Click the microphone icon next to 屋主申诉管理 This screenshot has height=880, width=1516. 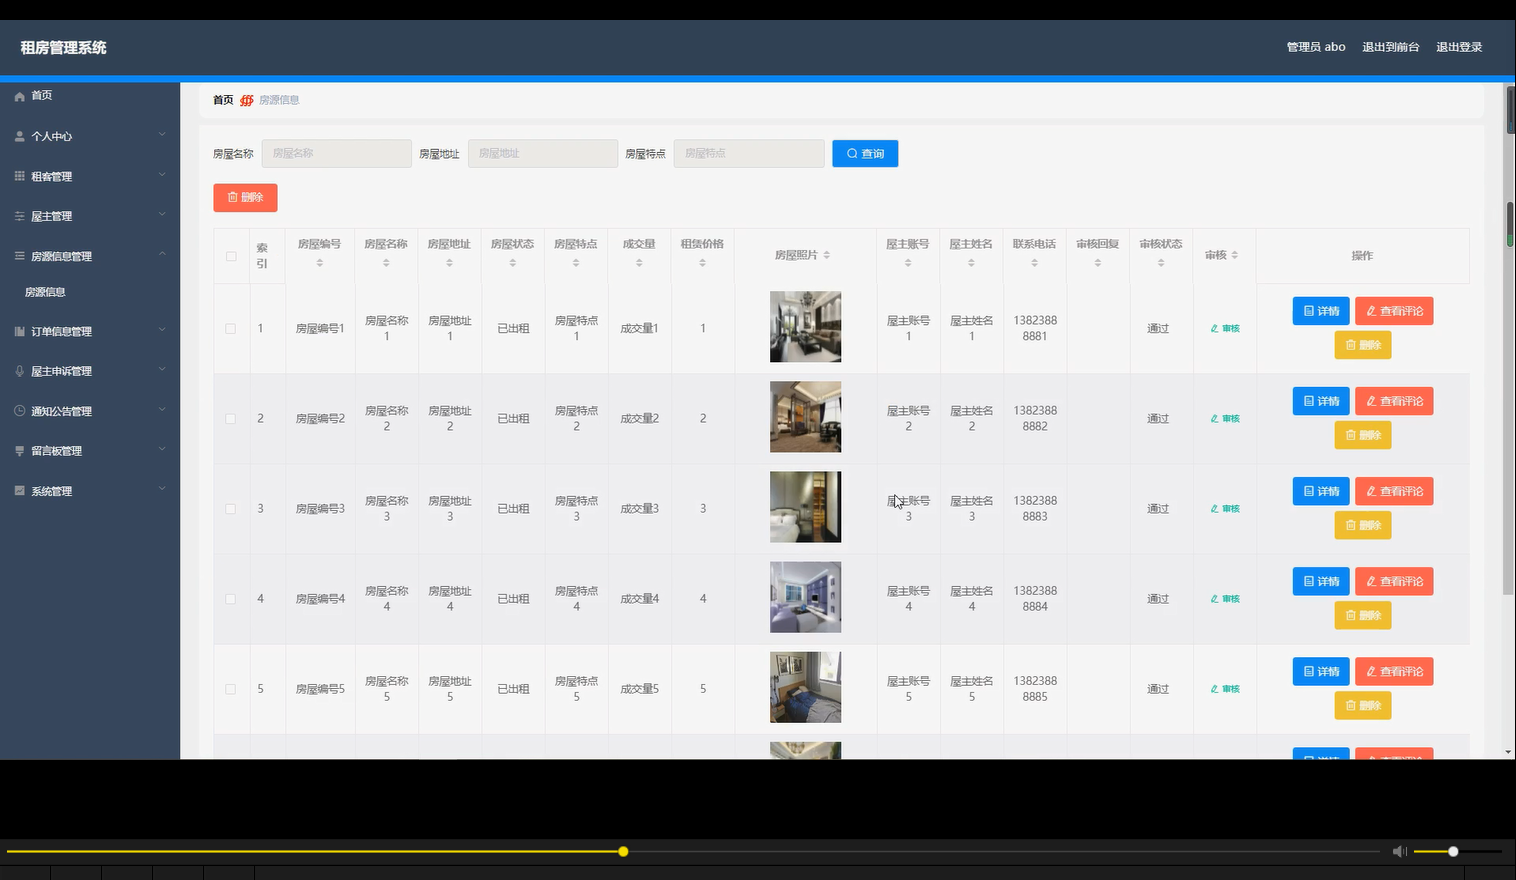pyautogui.click(x=19, y=371)
